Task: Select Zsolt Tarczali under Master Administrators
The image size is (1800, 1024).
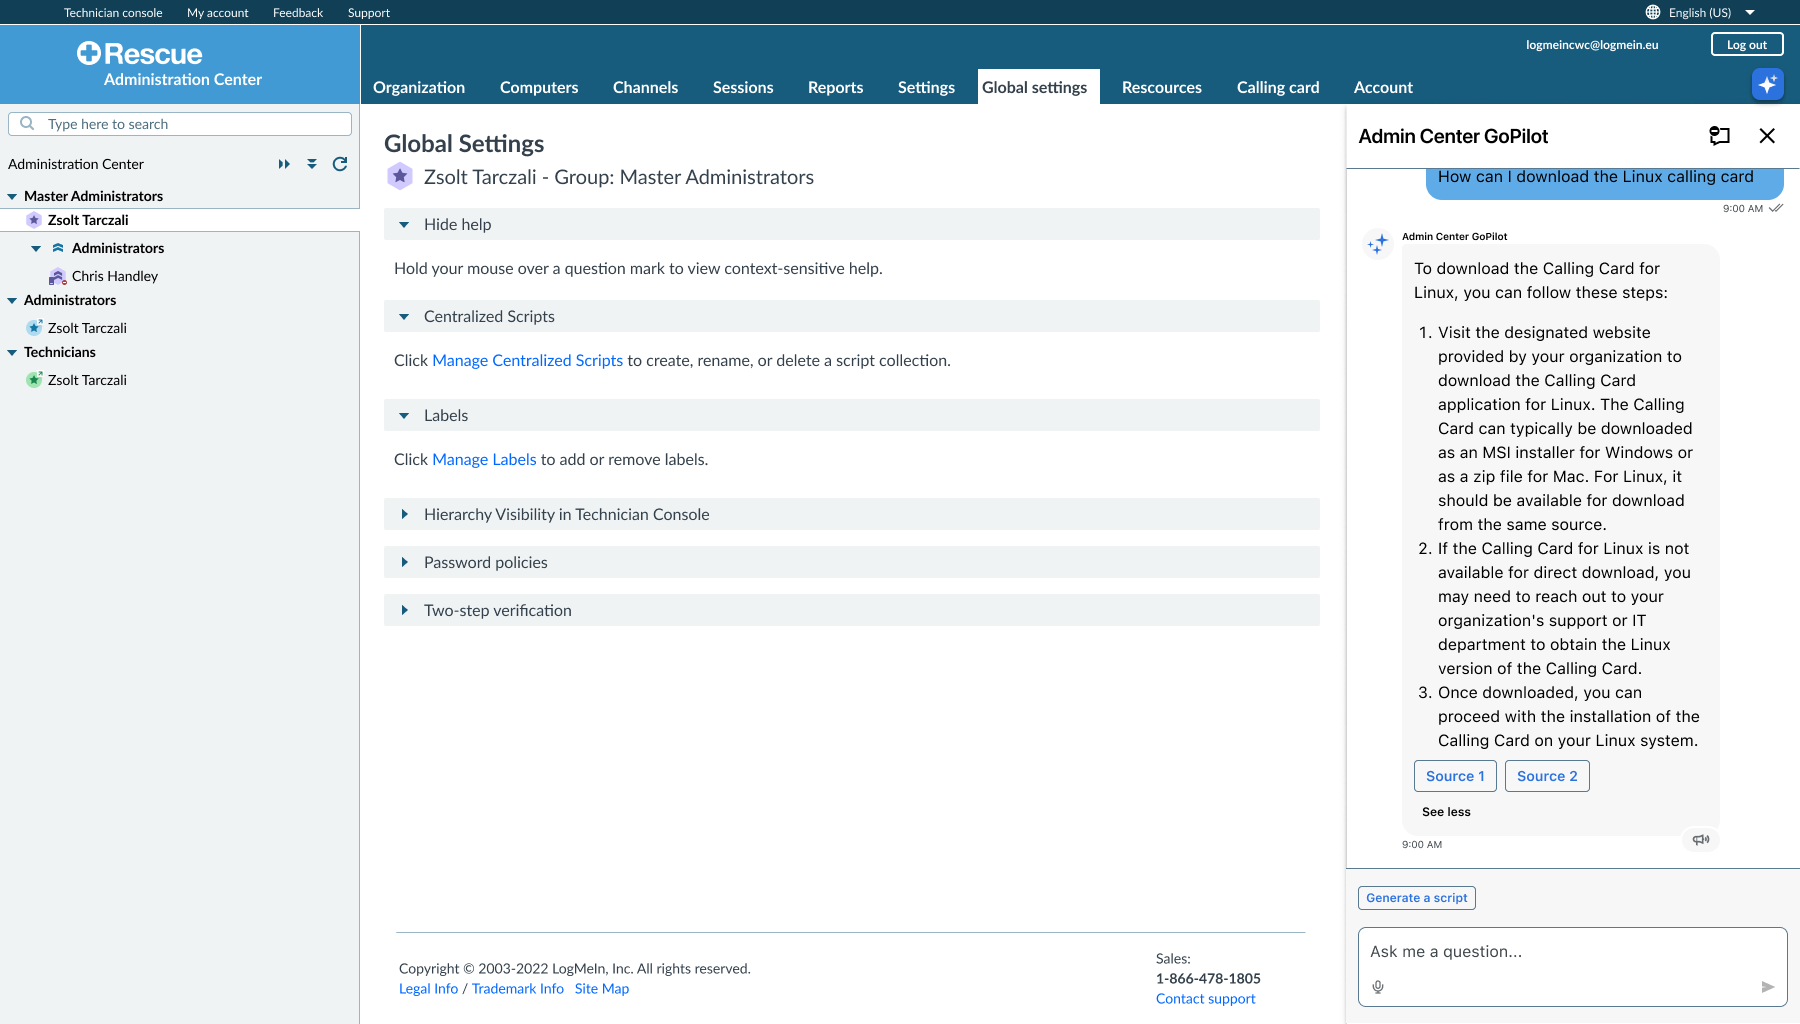Action: click(88, 220)
